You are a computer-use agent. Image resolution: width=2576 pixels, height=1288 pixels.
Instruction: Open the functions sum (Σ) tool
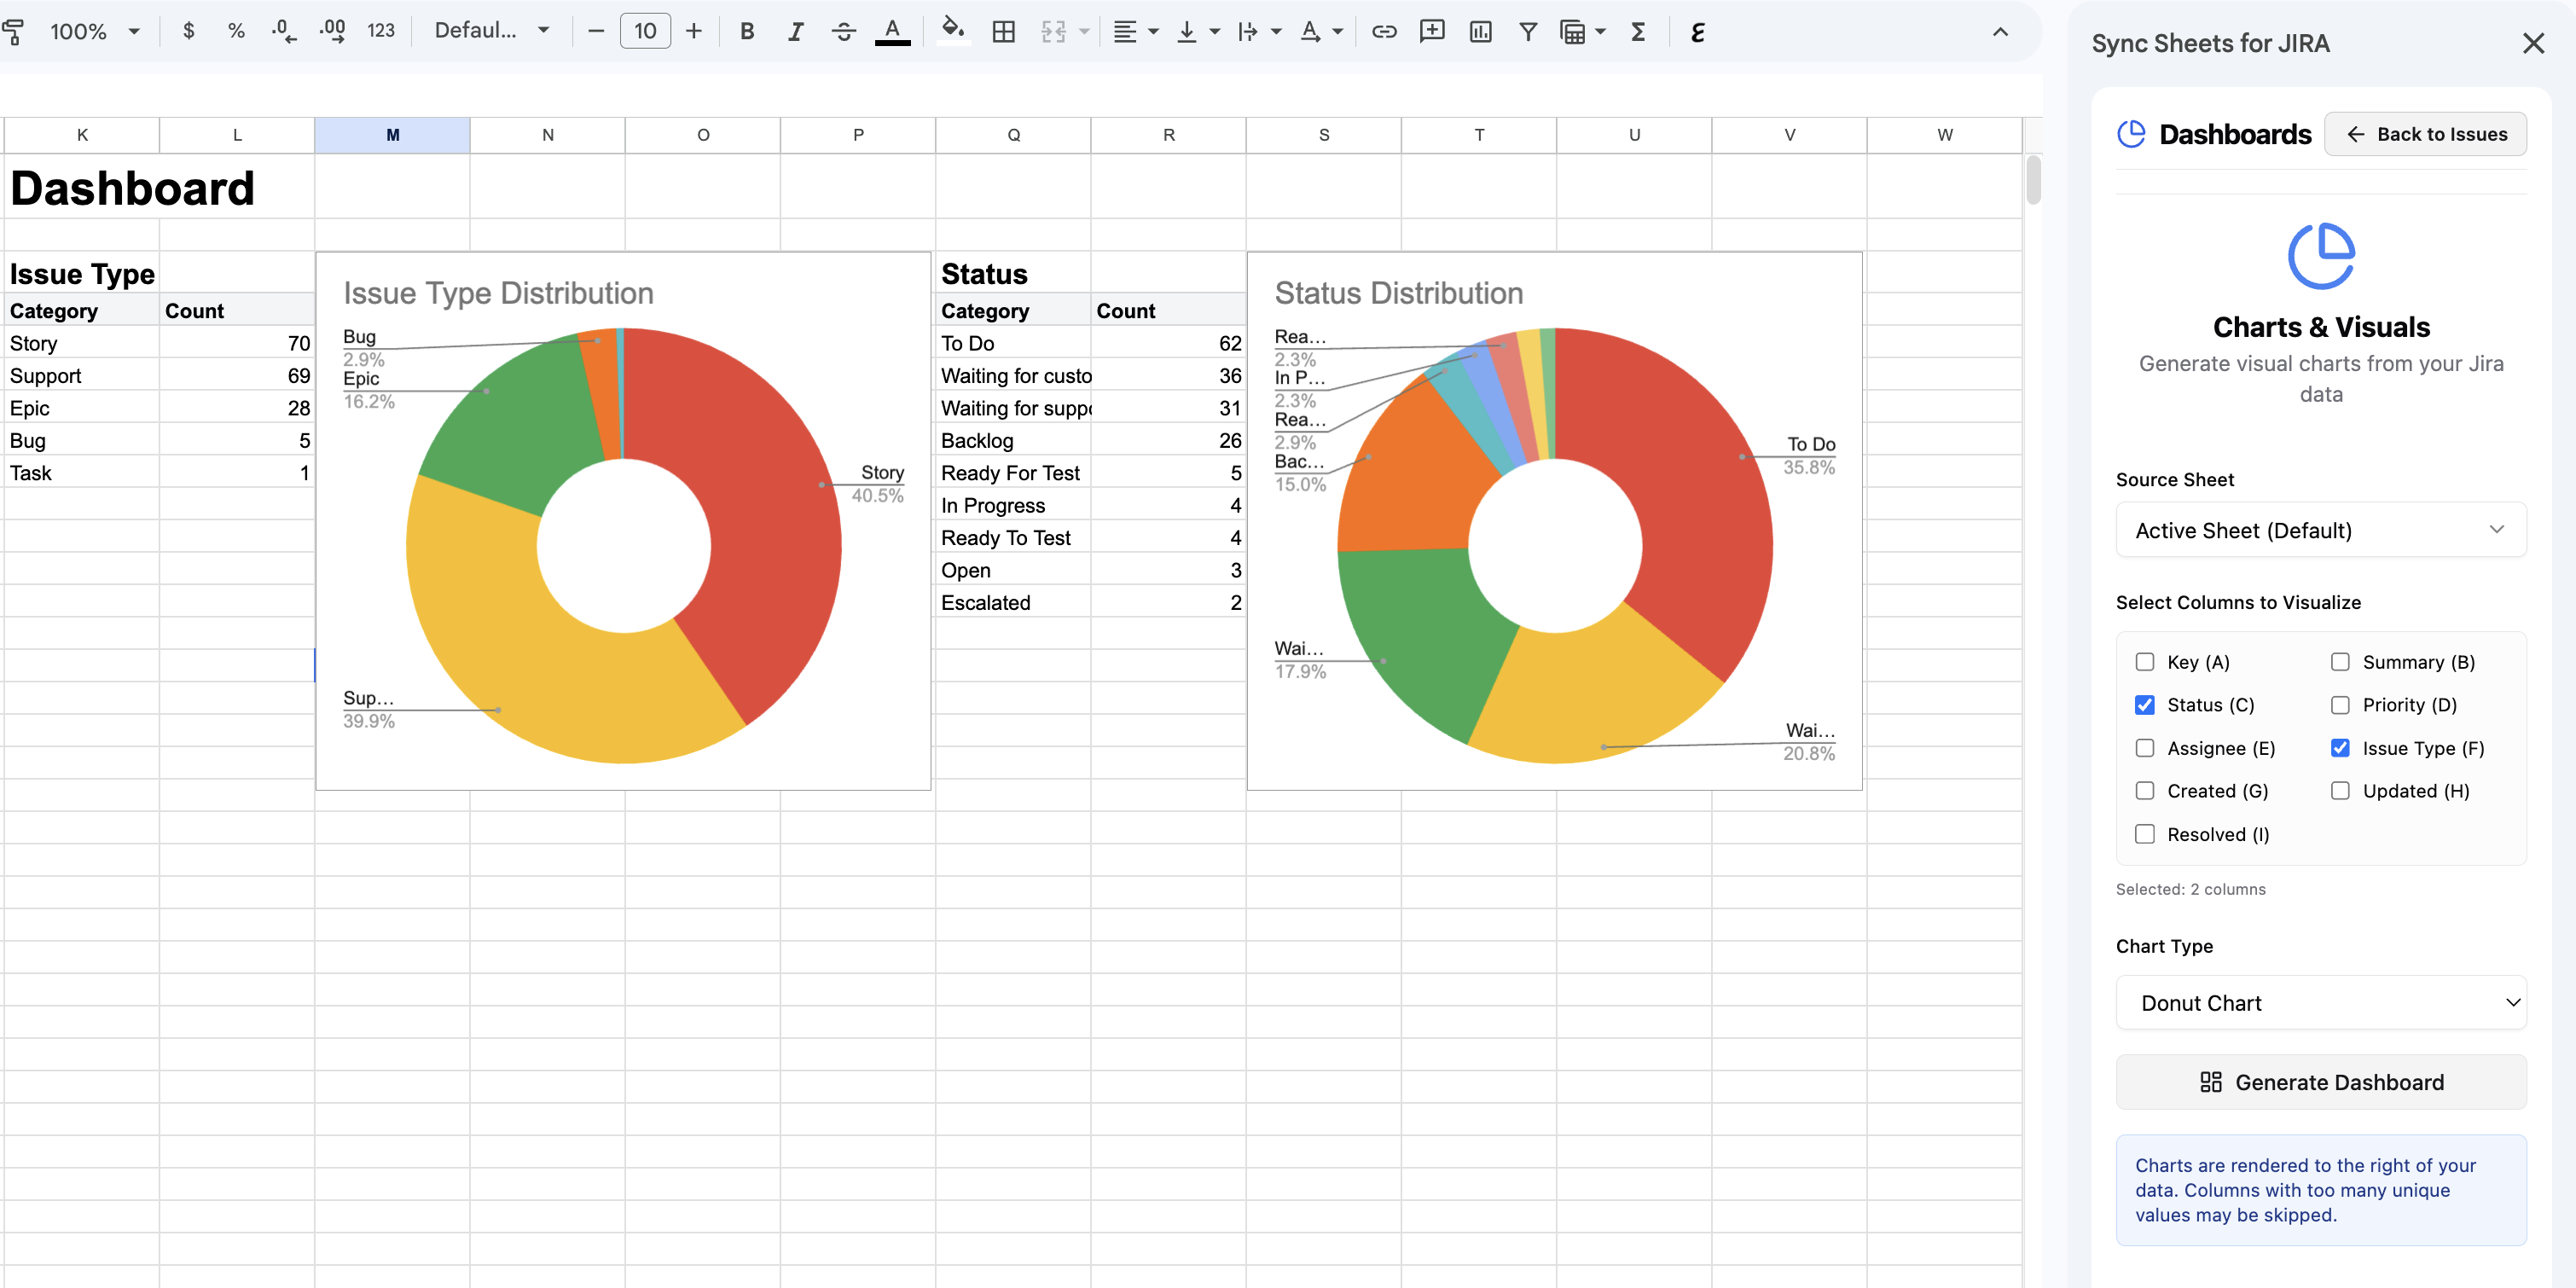(x=1637, y=31)
